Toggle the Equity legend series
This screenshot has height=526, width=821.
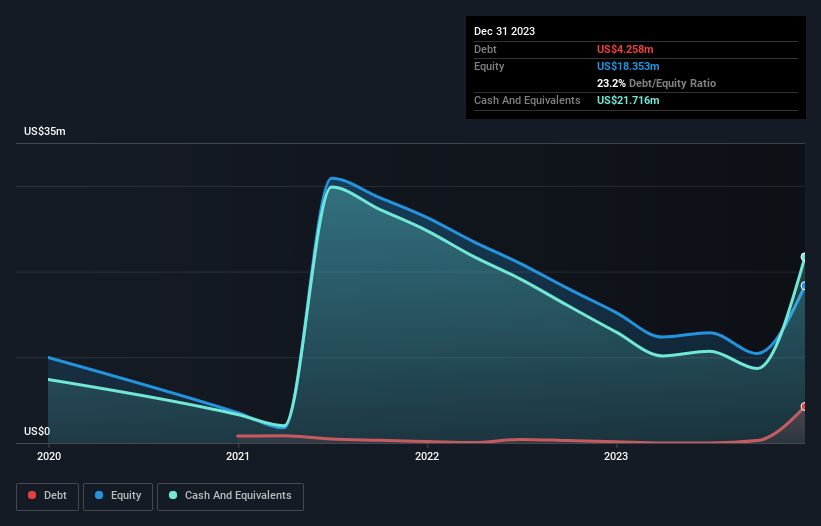coord(118,496)
